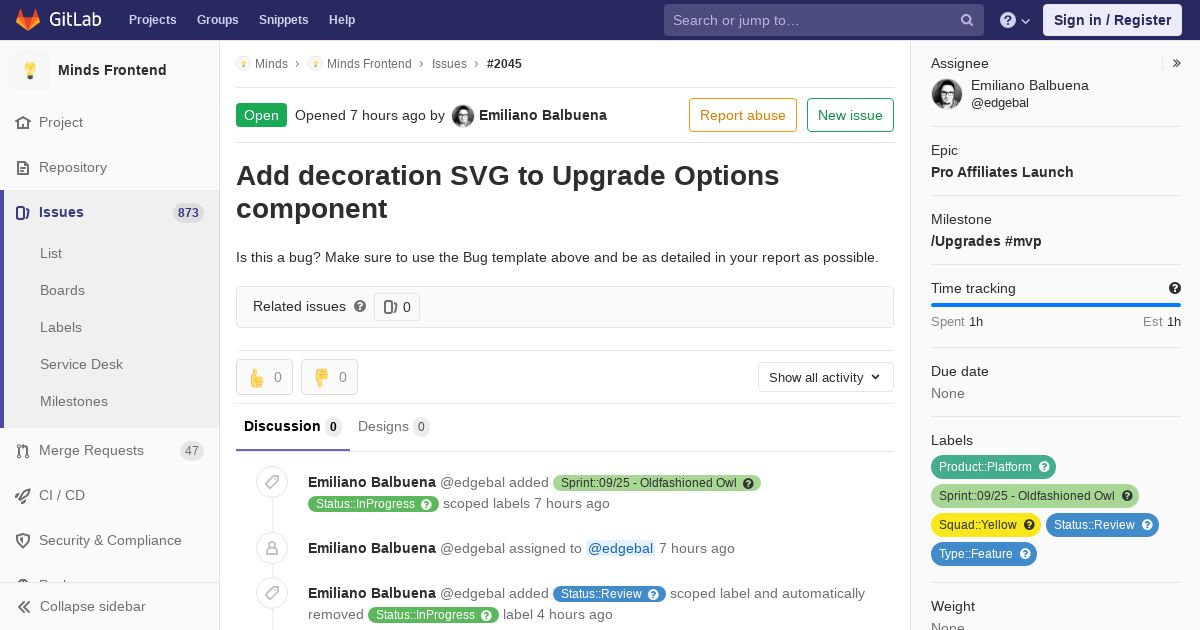The height and width of the screenshot is (630, 1200).
Task: Click the thumbs up reaction
Action: click(x=264, y=377)
